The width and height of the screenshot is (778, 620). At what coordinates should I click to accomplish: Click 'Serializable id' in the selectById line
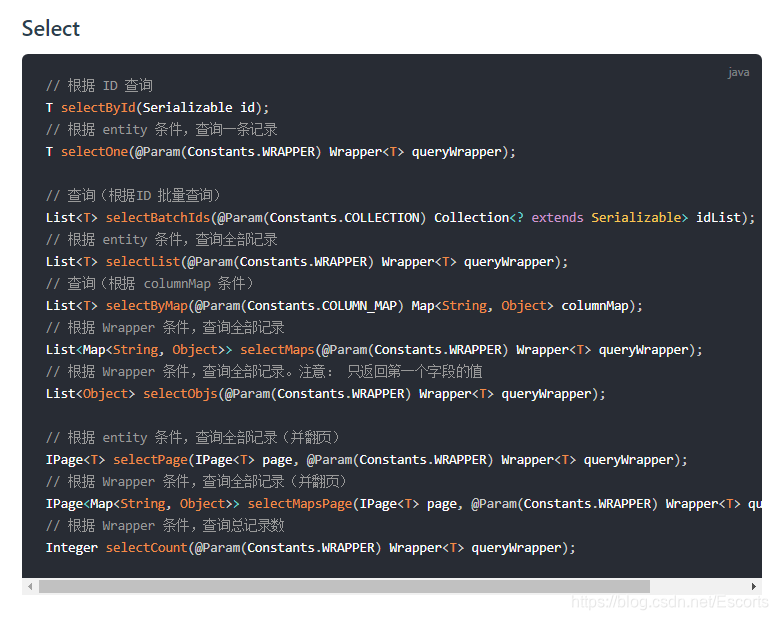coord(199,108)
